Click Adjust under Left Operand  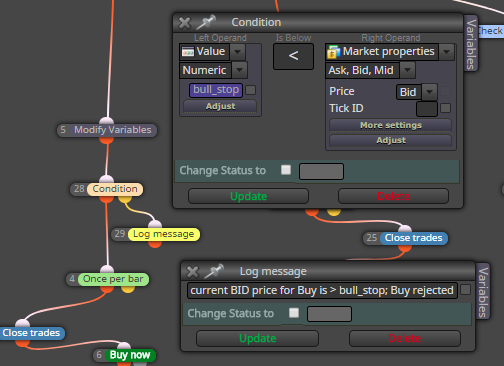click(220, 106)
